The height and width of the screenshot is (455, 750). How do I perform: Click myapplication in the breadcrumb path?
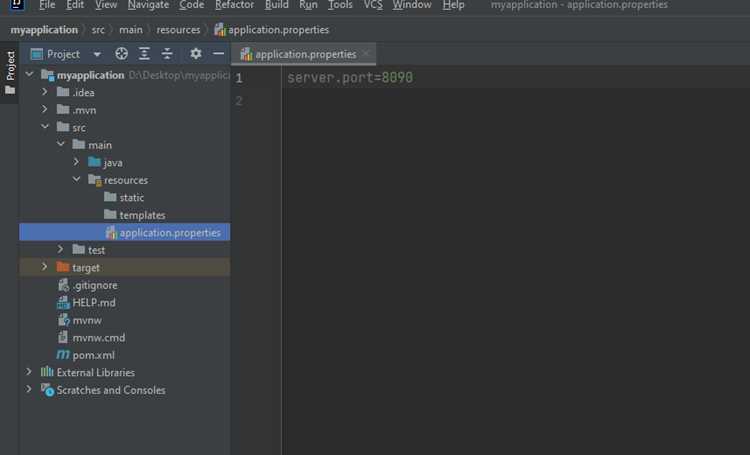click(44, 30)
